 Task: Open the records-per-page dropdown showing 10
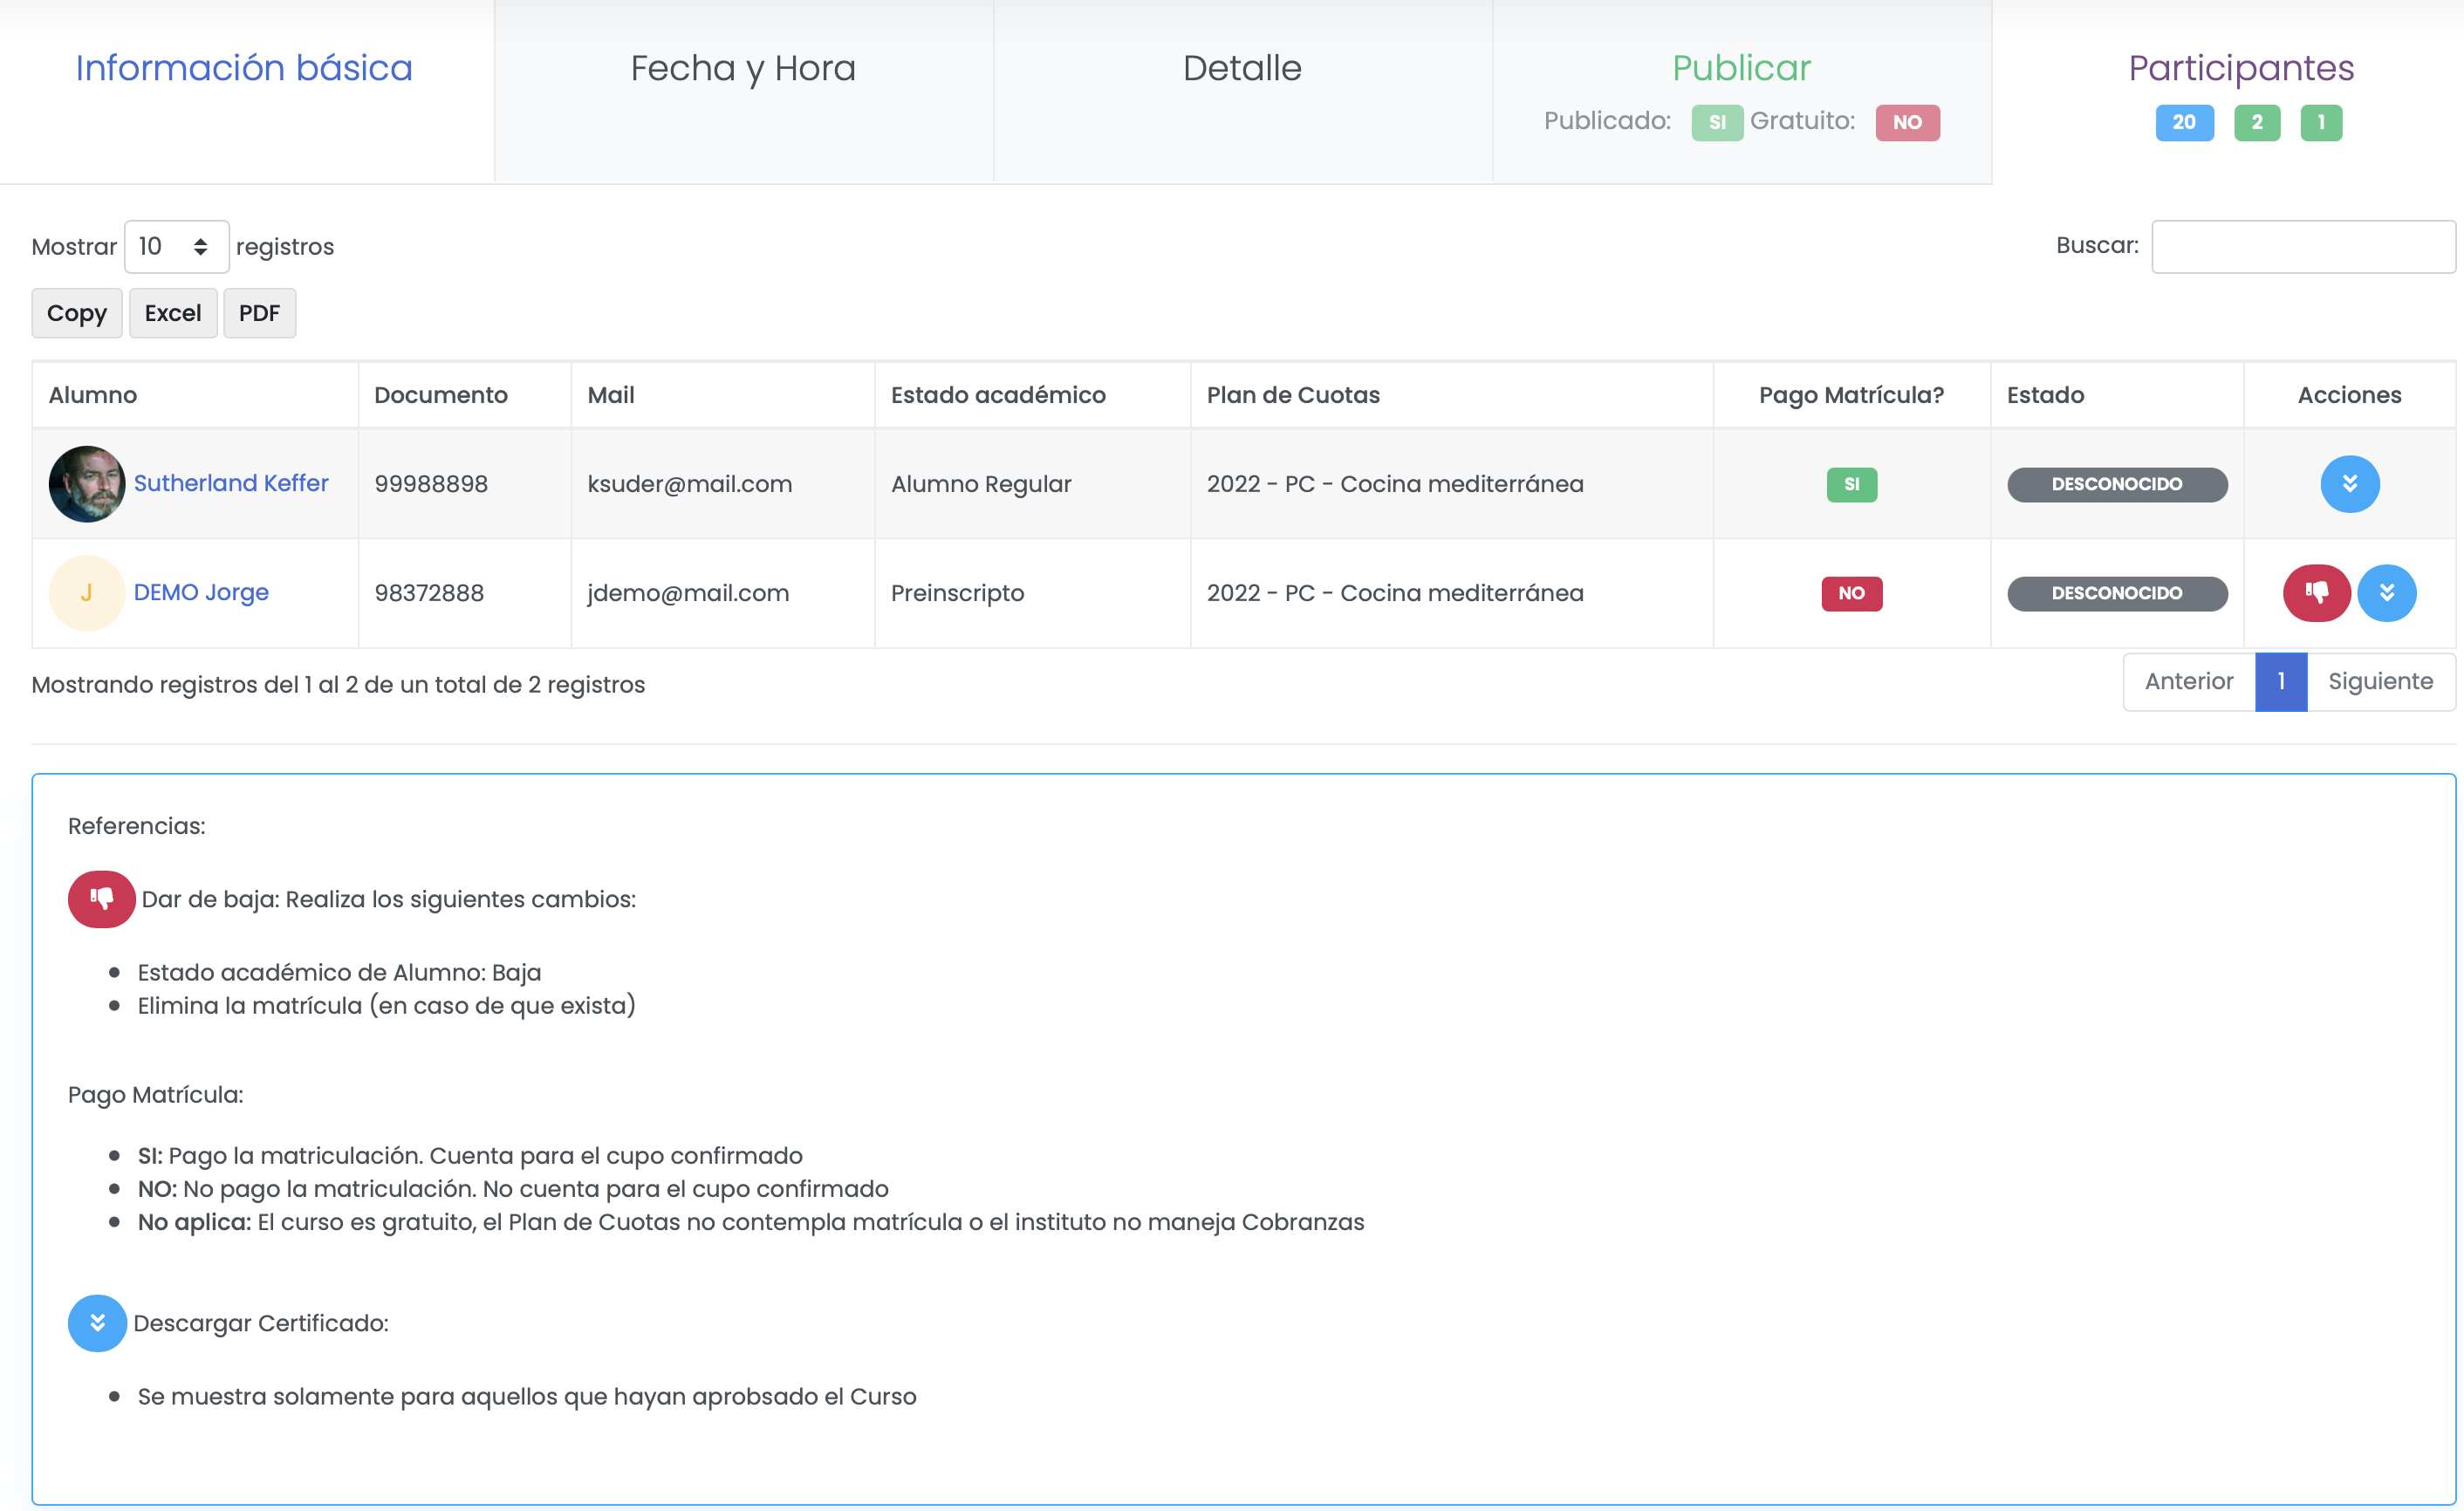[x=176, y=247]
